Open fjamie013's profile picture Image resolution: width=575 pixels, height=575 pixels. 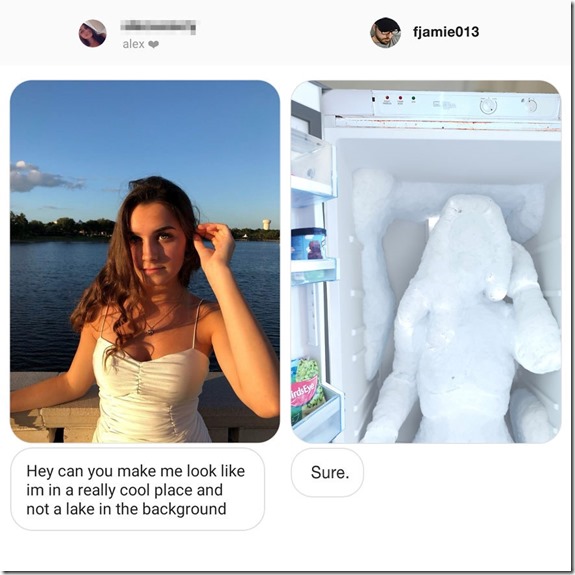[385, 32]
